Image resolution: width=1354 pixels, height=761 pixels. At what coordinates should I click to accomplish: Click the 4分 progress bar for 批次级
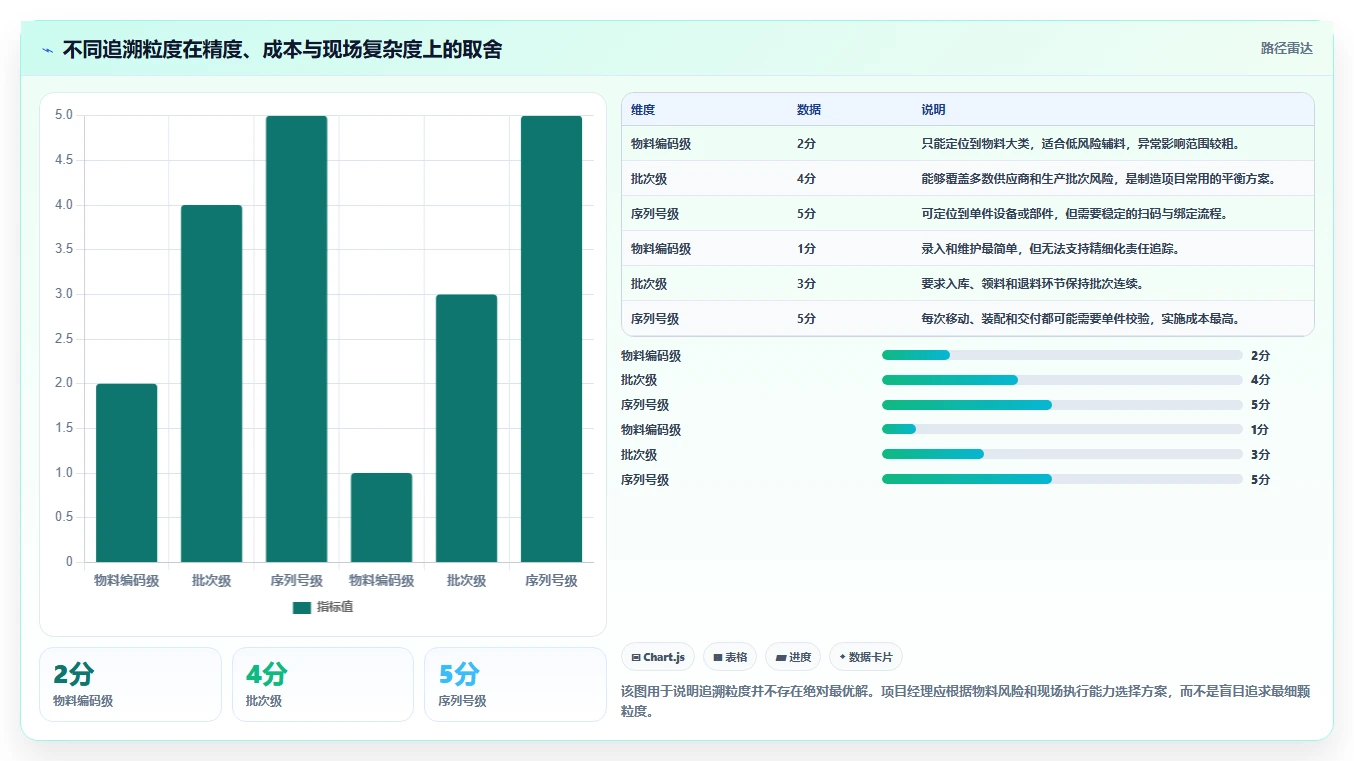point(1062,380)
